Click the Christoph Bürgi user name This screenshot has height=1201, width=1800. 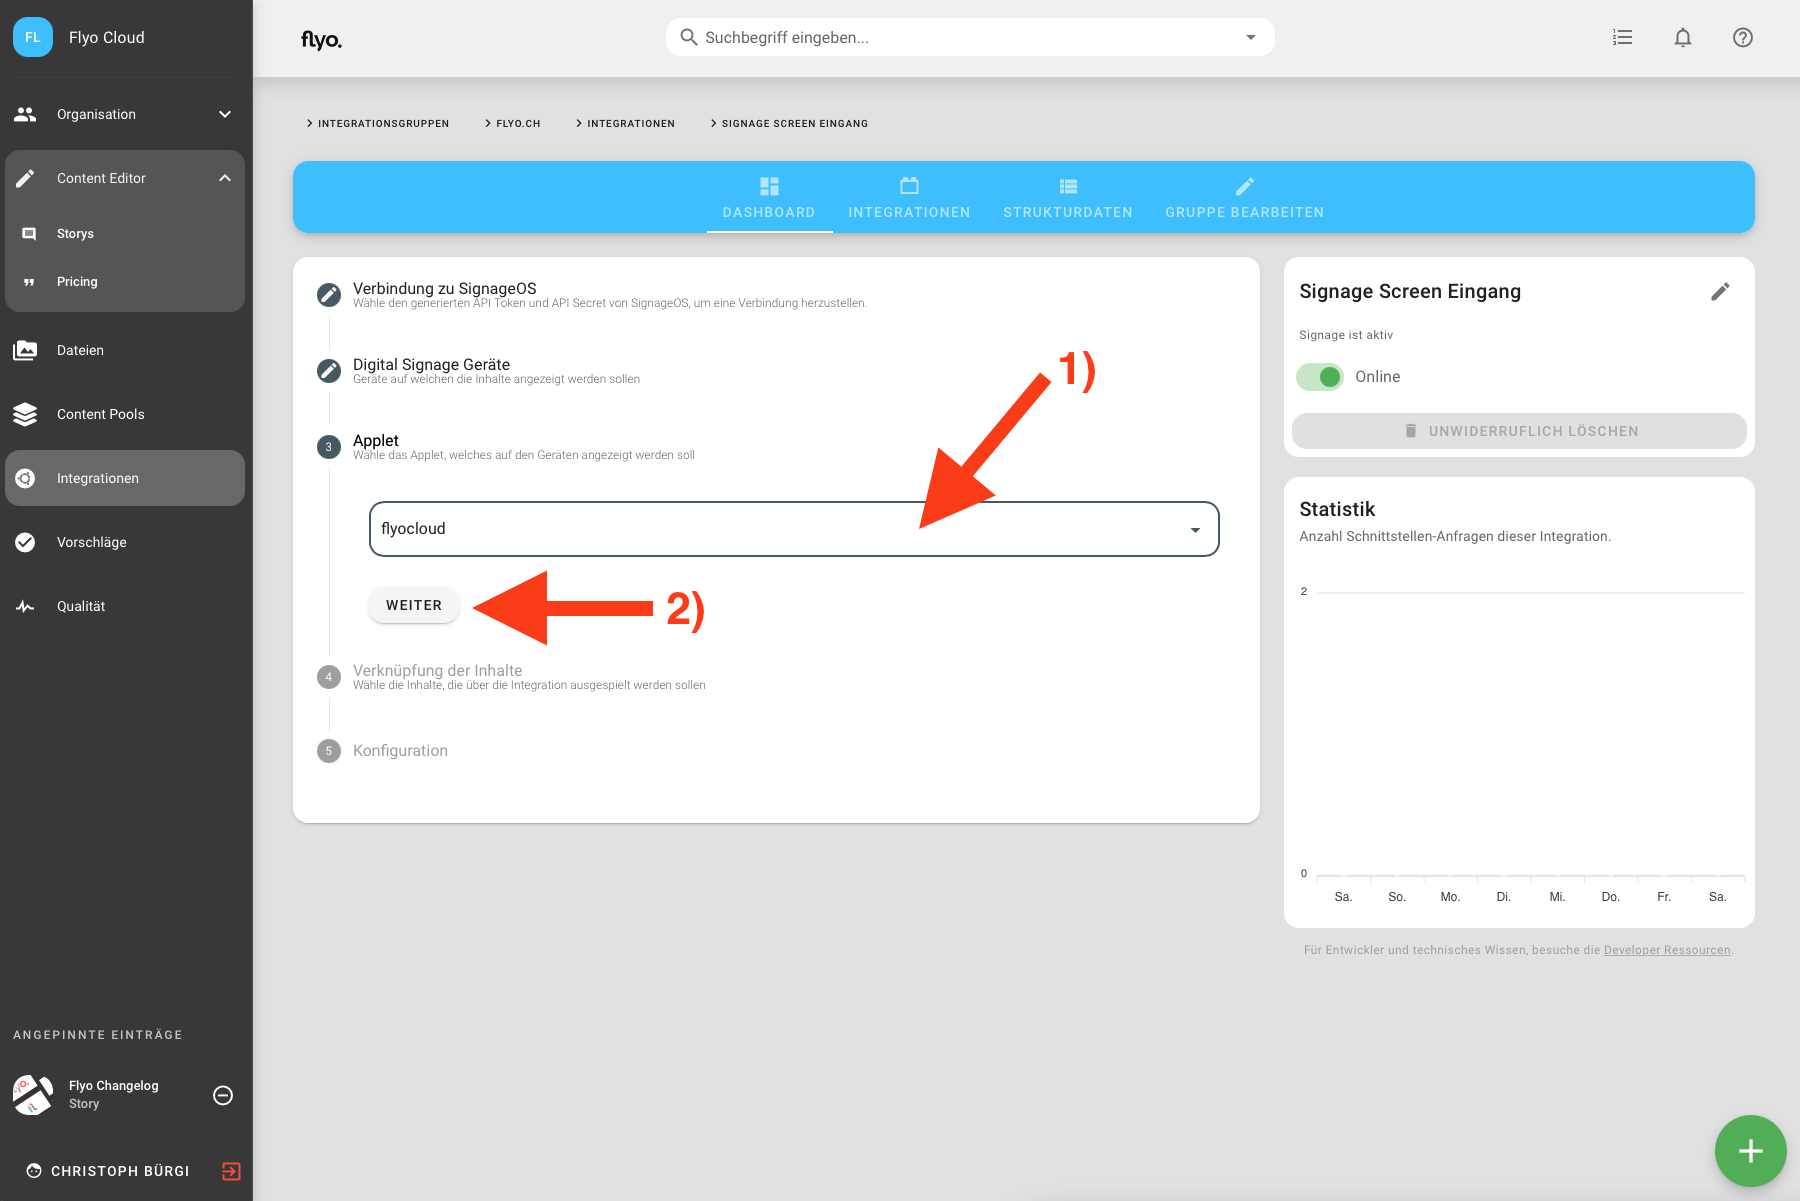click(120, 1171)
